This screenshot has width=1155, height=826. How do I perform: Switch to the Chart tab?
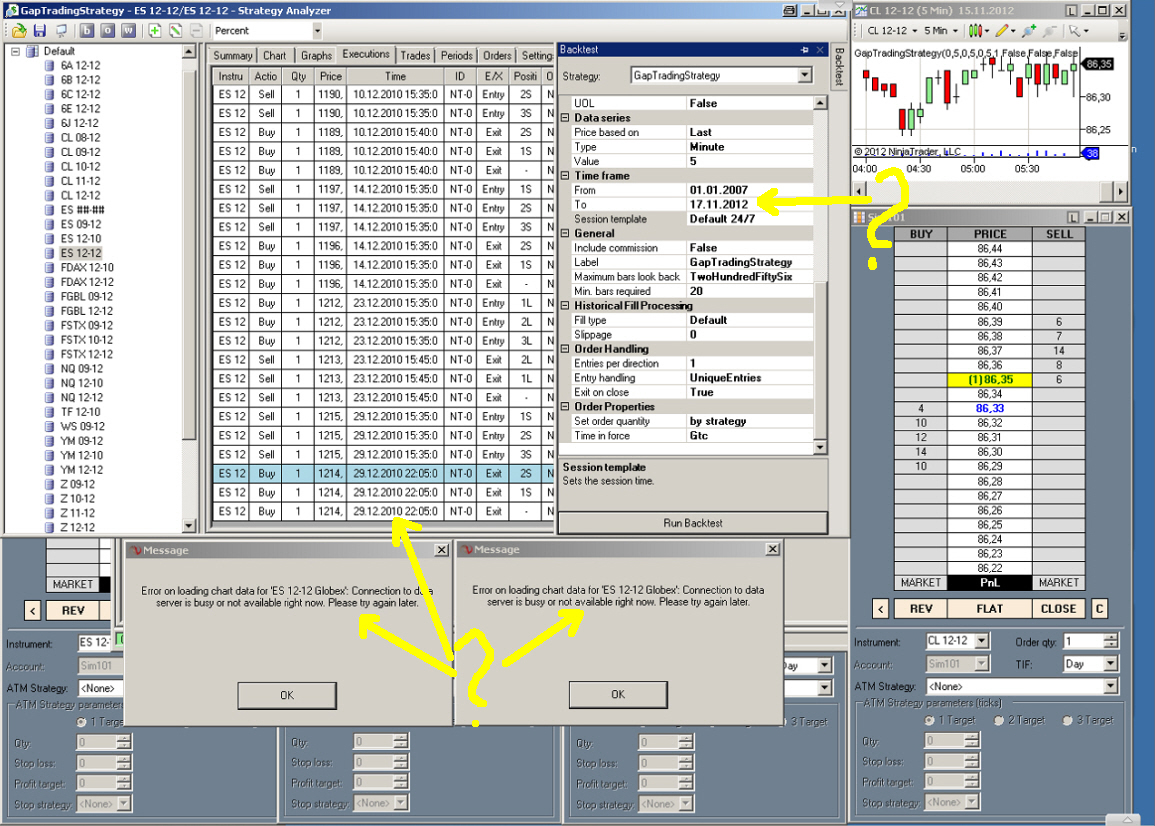[275, 55]
